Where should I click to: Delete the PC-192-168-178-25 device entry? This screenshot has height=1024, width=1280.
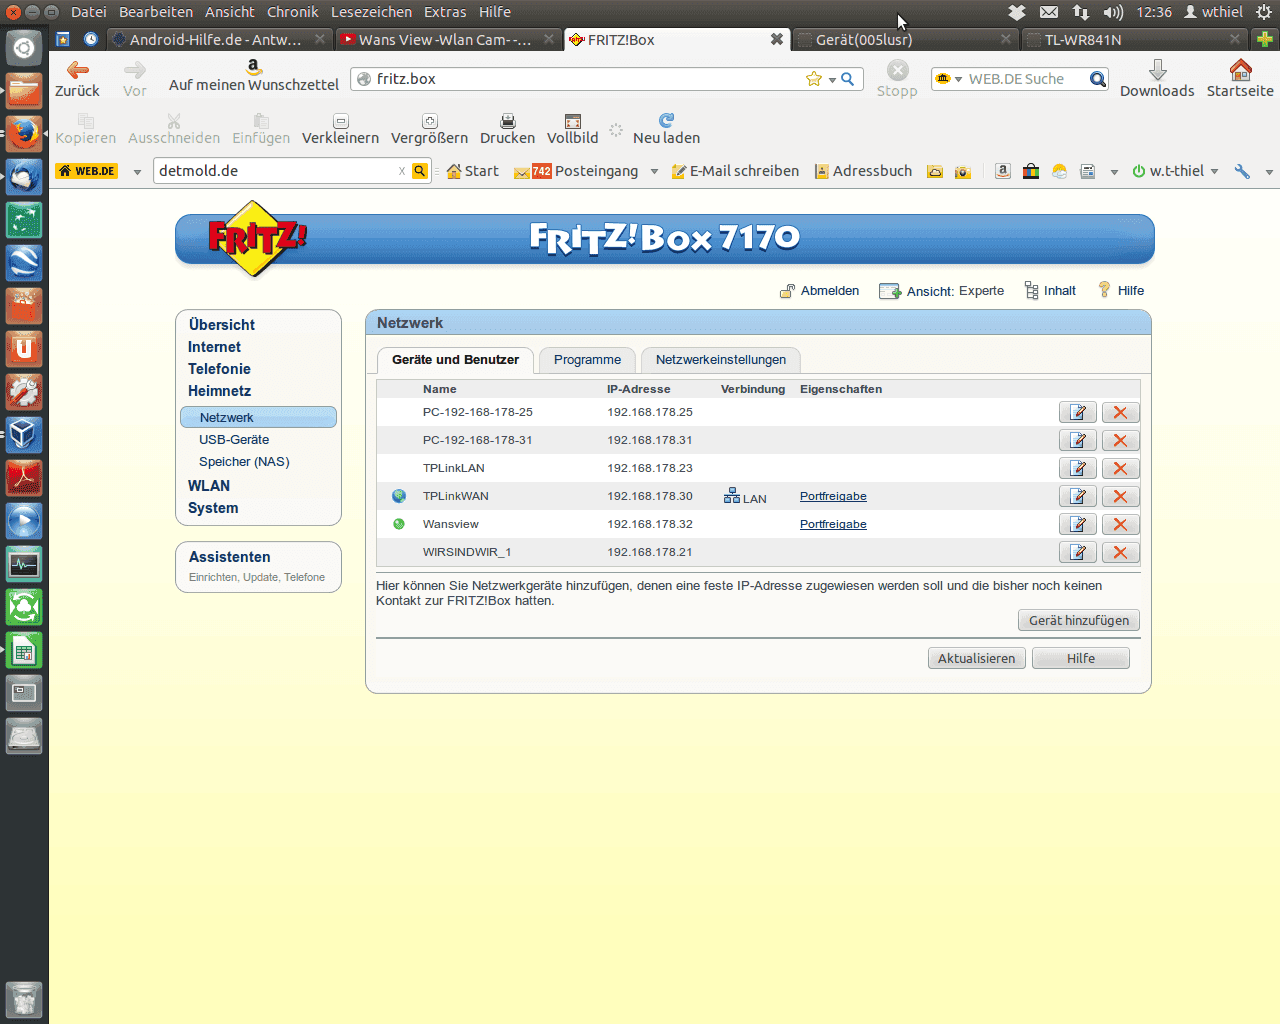[1120, 412]
